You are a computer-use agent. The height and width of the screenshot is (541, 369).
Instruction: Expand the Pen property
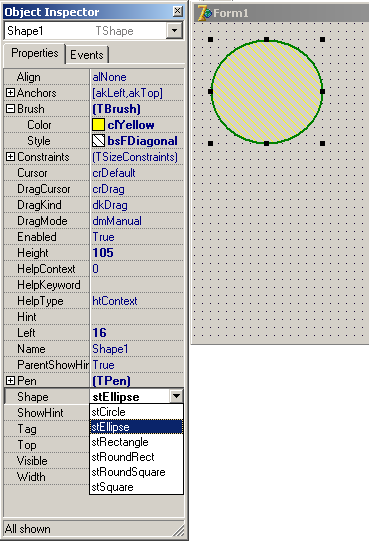(10, 381)
